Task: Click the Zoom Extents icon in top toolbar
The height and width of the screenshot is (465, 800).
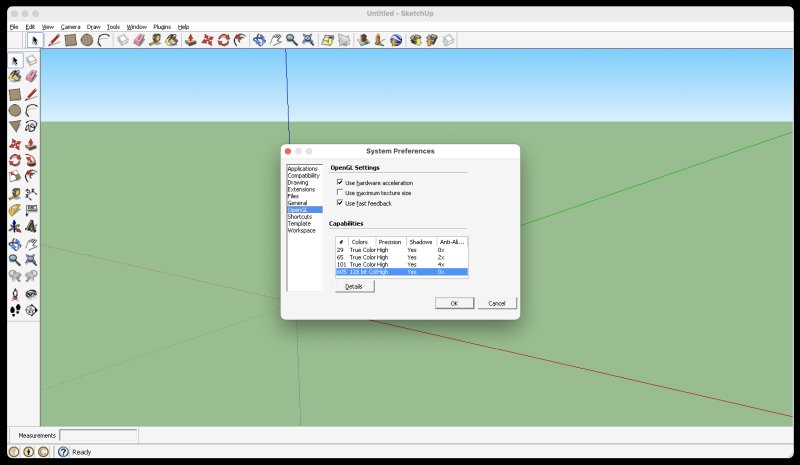Action: [309, 40]
